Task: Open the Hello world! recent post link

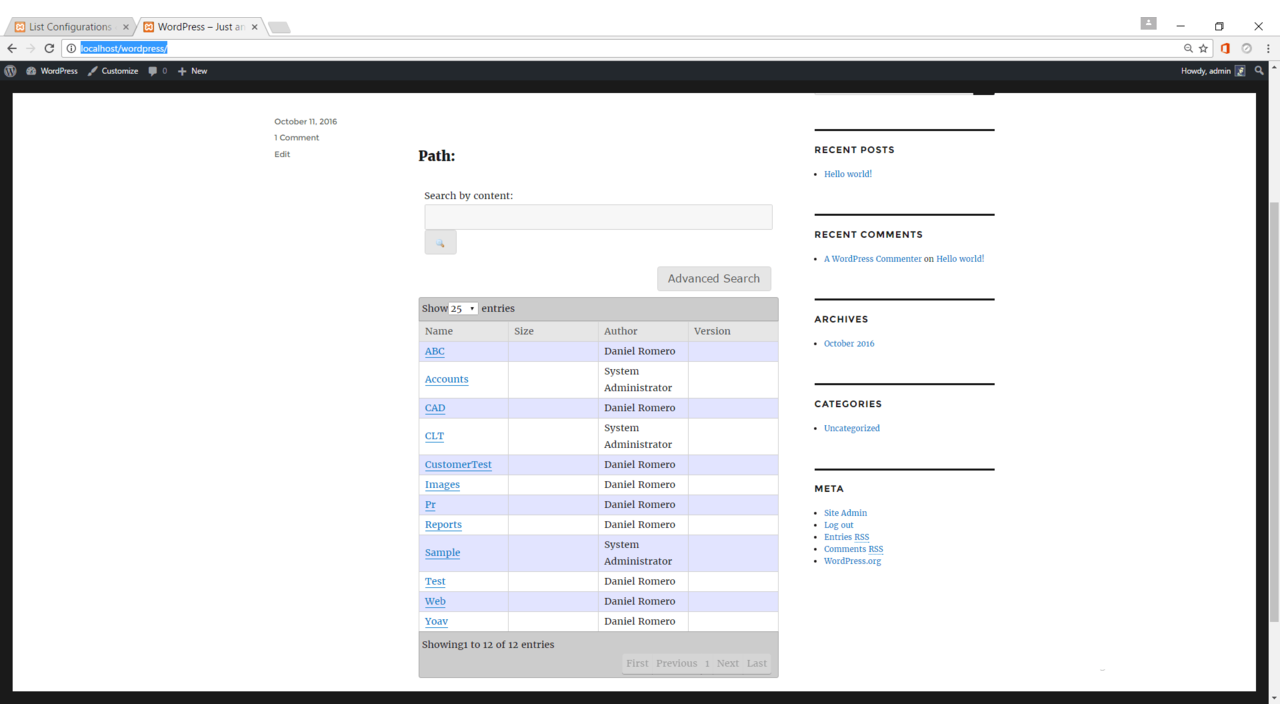Action: 847,173
